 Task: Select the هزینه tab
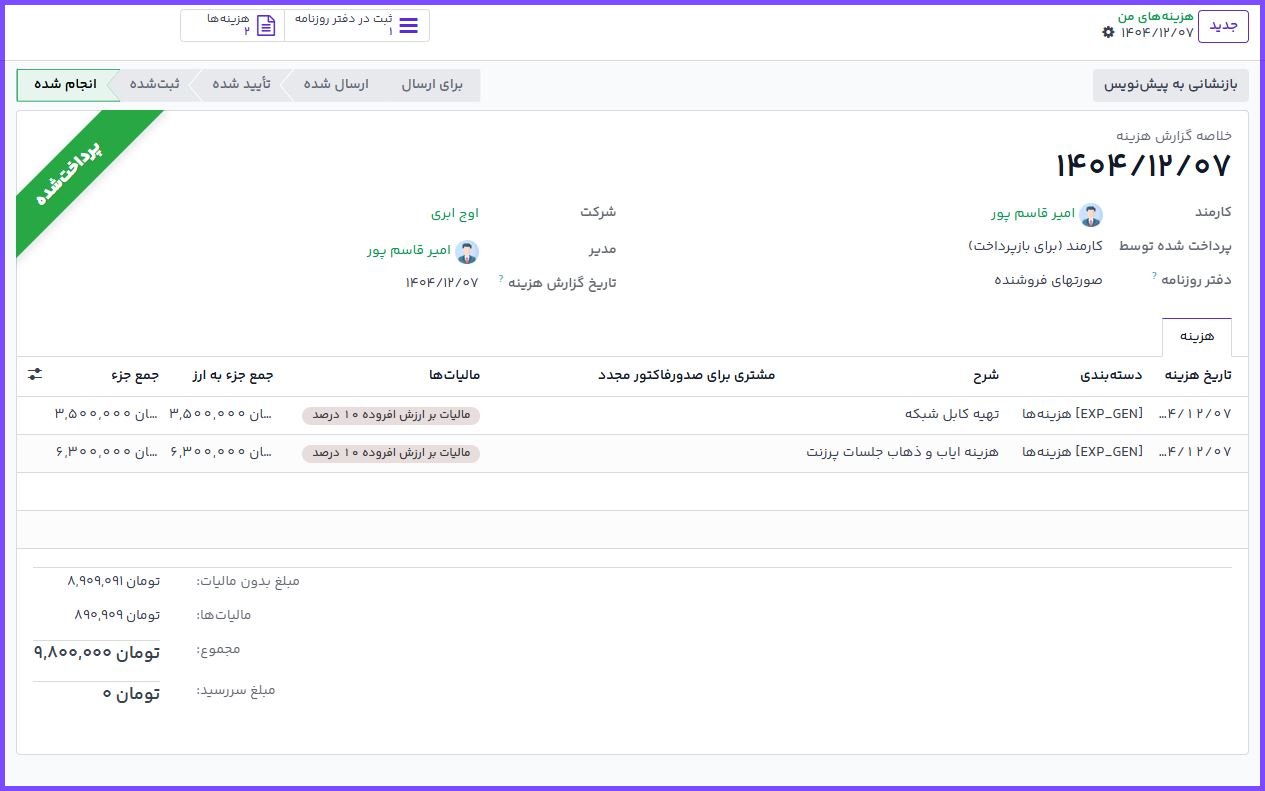1196,337
